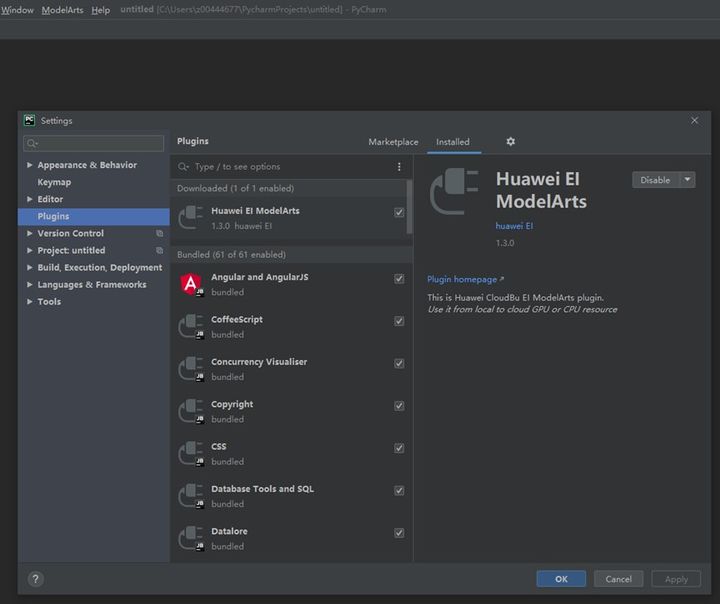The width and height of the screenshot is (720, 604).
Task: Click the Huawei EI ModelArts plugin icon in list
Action: (x=191, y=218)
